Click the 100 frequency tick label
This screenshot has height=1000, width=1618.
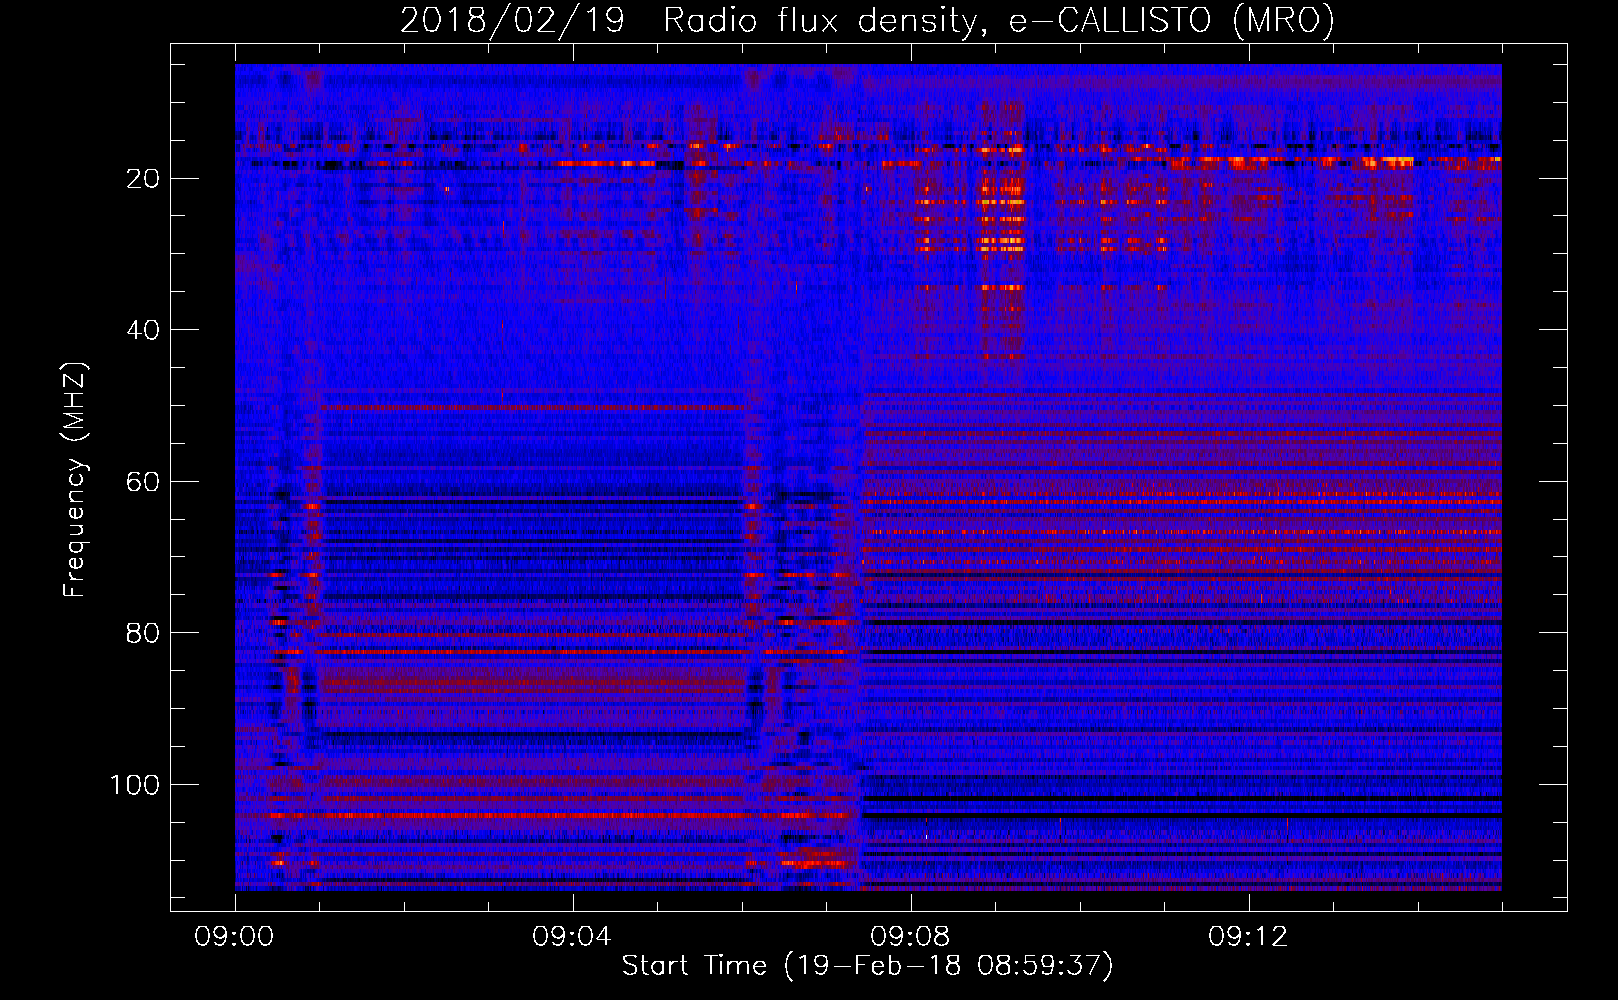click(135, 785)
